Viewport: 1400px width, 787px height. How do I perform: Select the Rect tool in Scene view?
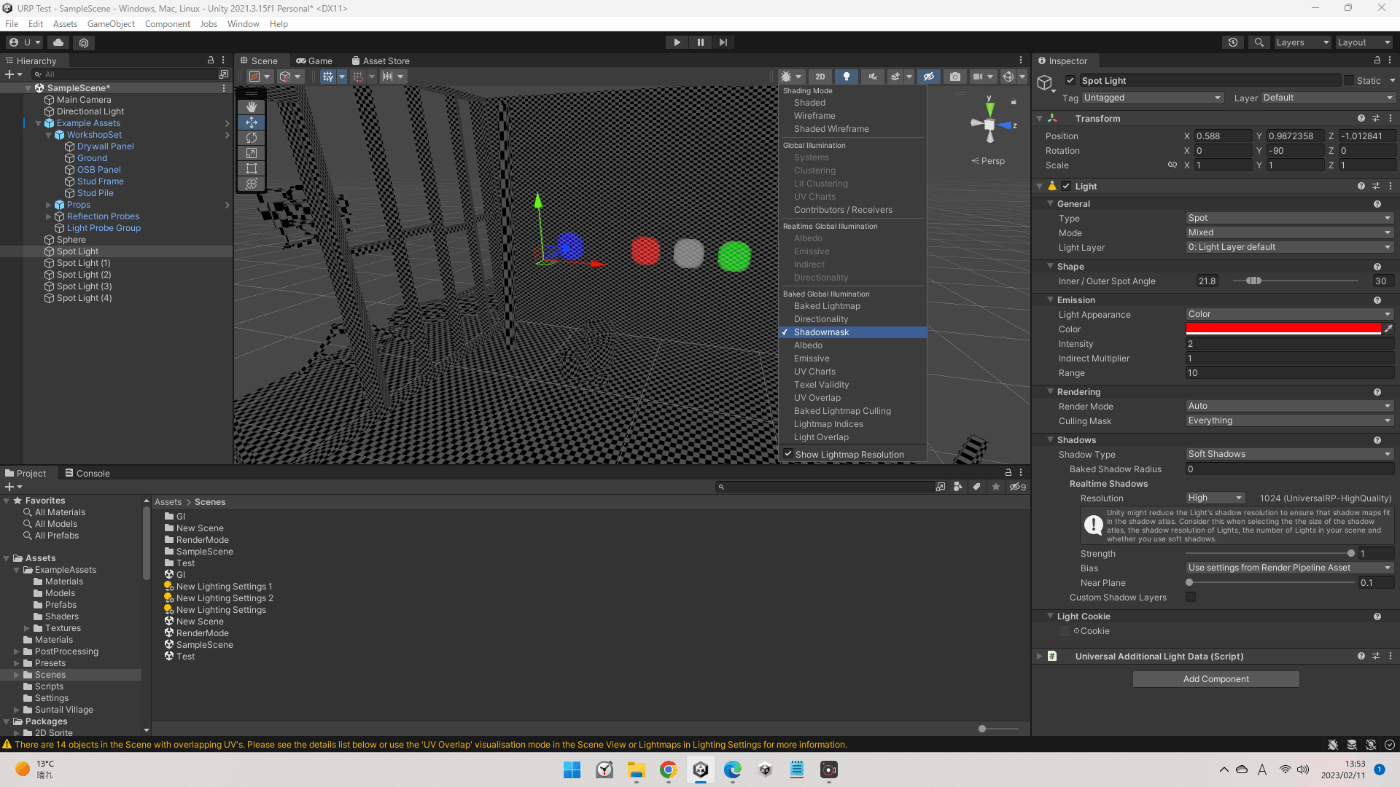click(251, 168)
